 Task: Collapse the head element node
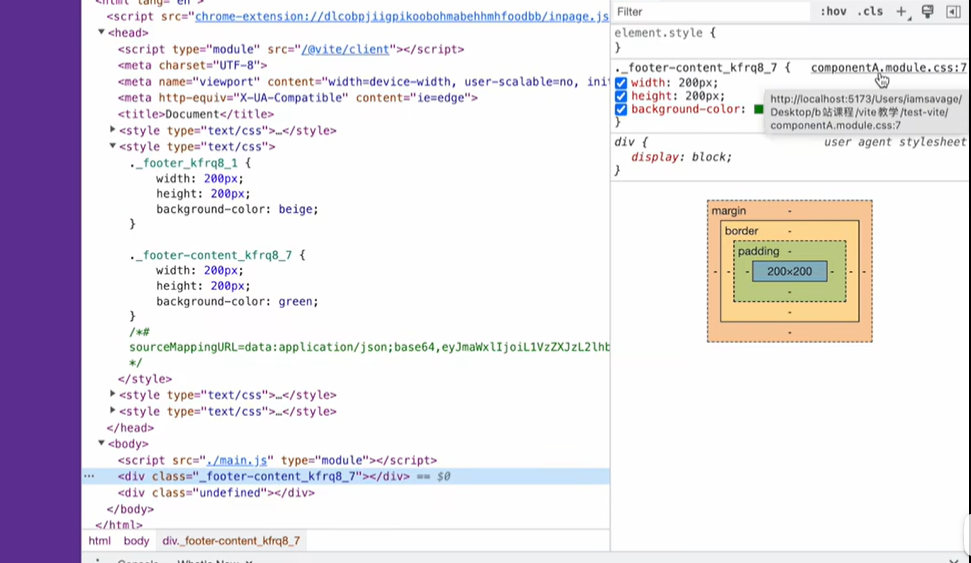click(101, 33)
